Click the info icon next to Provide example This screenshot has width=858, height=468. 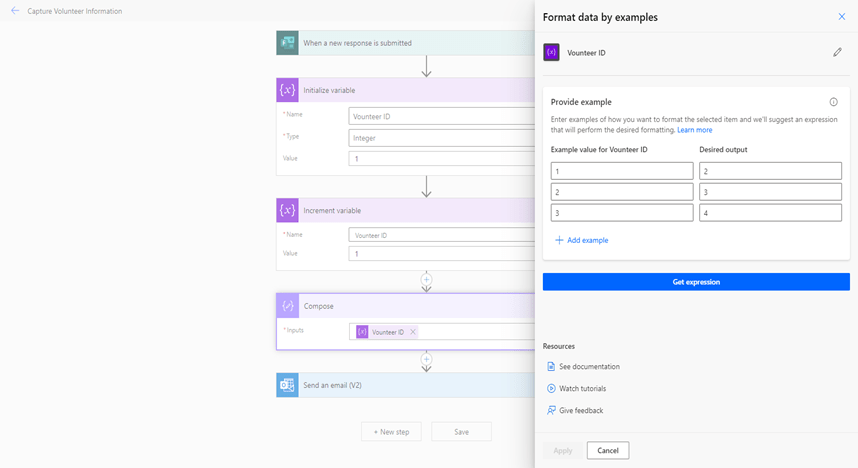tap(833, 102)
